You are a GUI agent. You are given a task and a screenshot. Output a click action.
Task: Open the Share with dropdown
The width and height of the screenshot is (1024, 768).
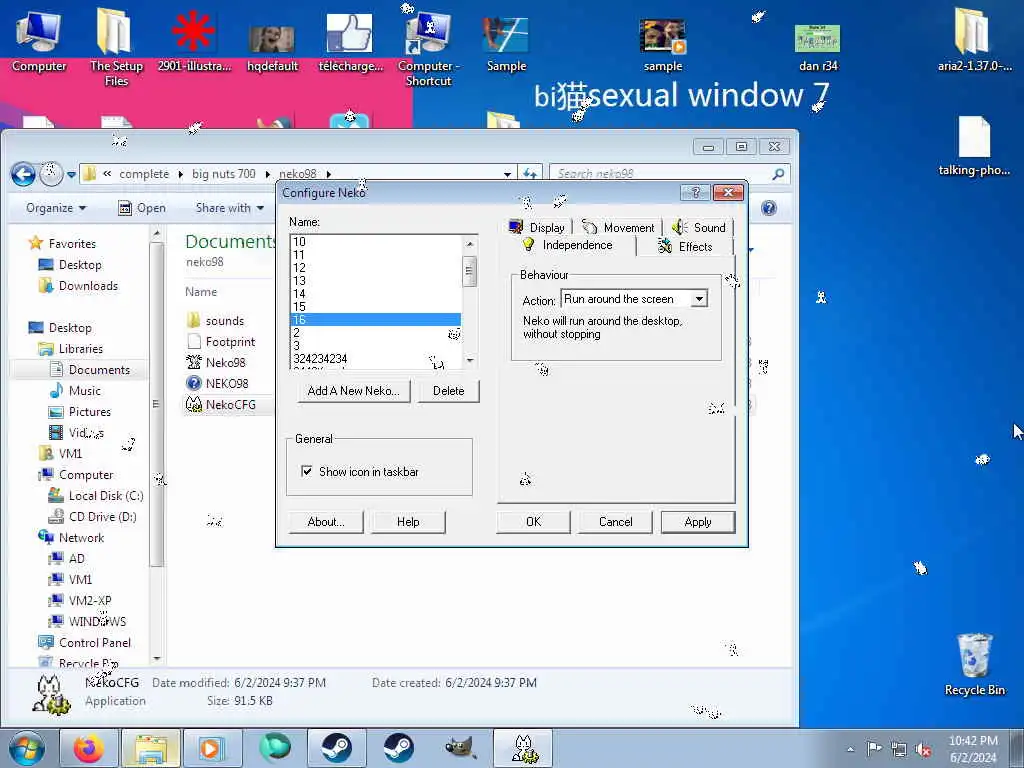point(230,208)
